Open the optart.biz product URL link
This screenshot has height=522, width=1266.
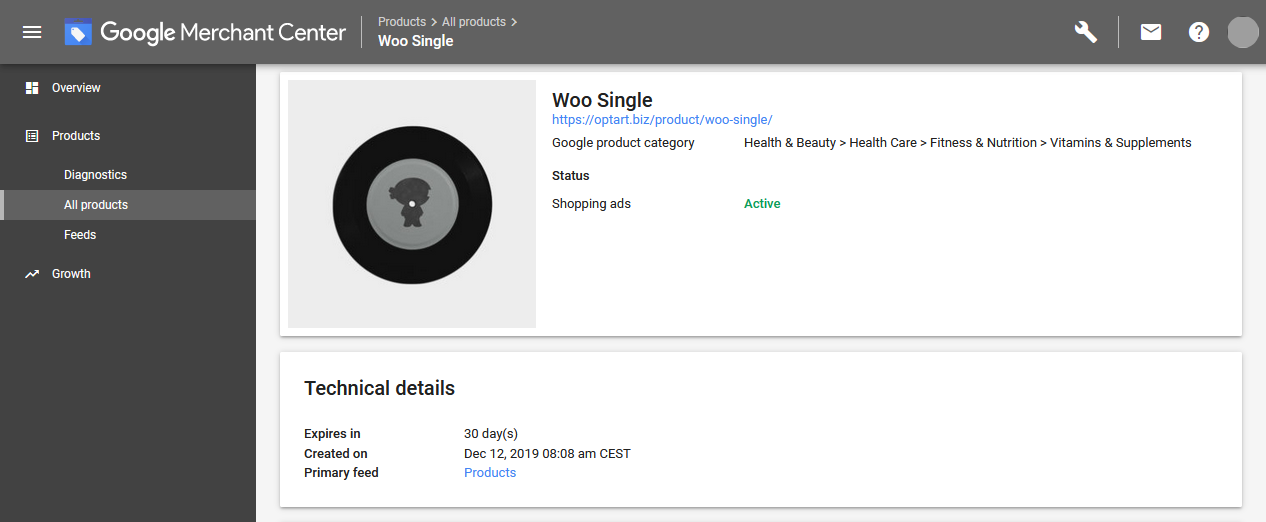coord(662,119)
